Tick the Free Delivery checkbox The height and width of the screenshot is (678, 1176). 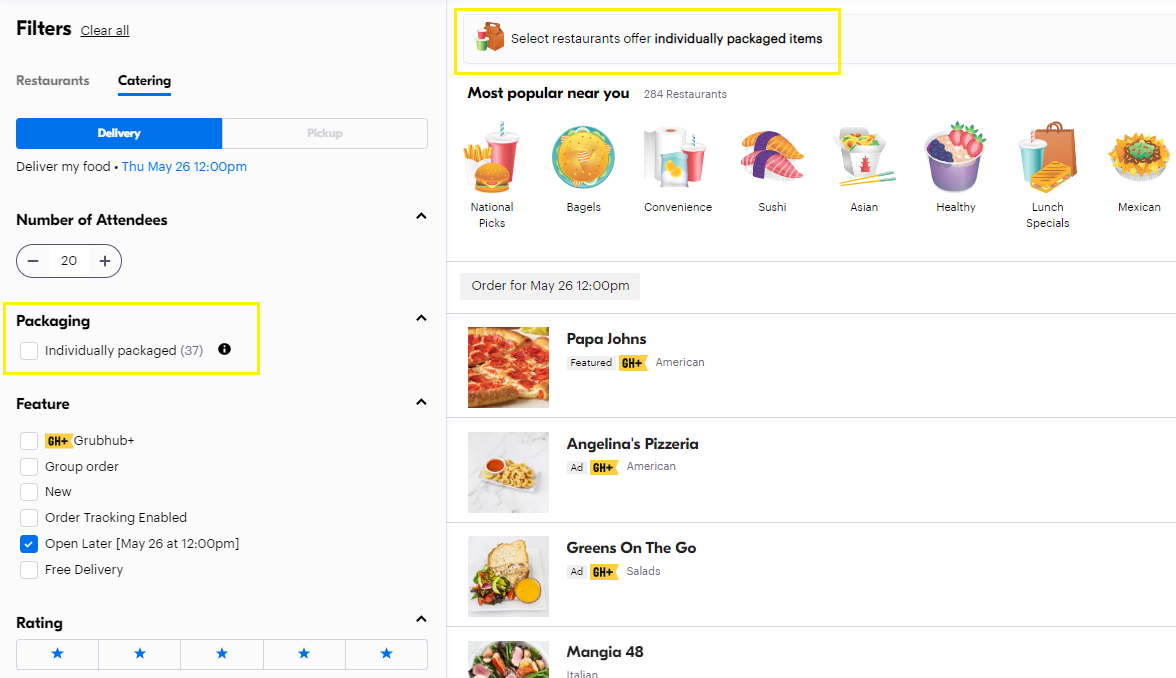click(29, 570)
